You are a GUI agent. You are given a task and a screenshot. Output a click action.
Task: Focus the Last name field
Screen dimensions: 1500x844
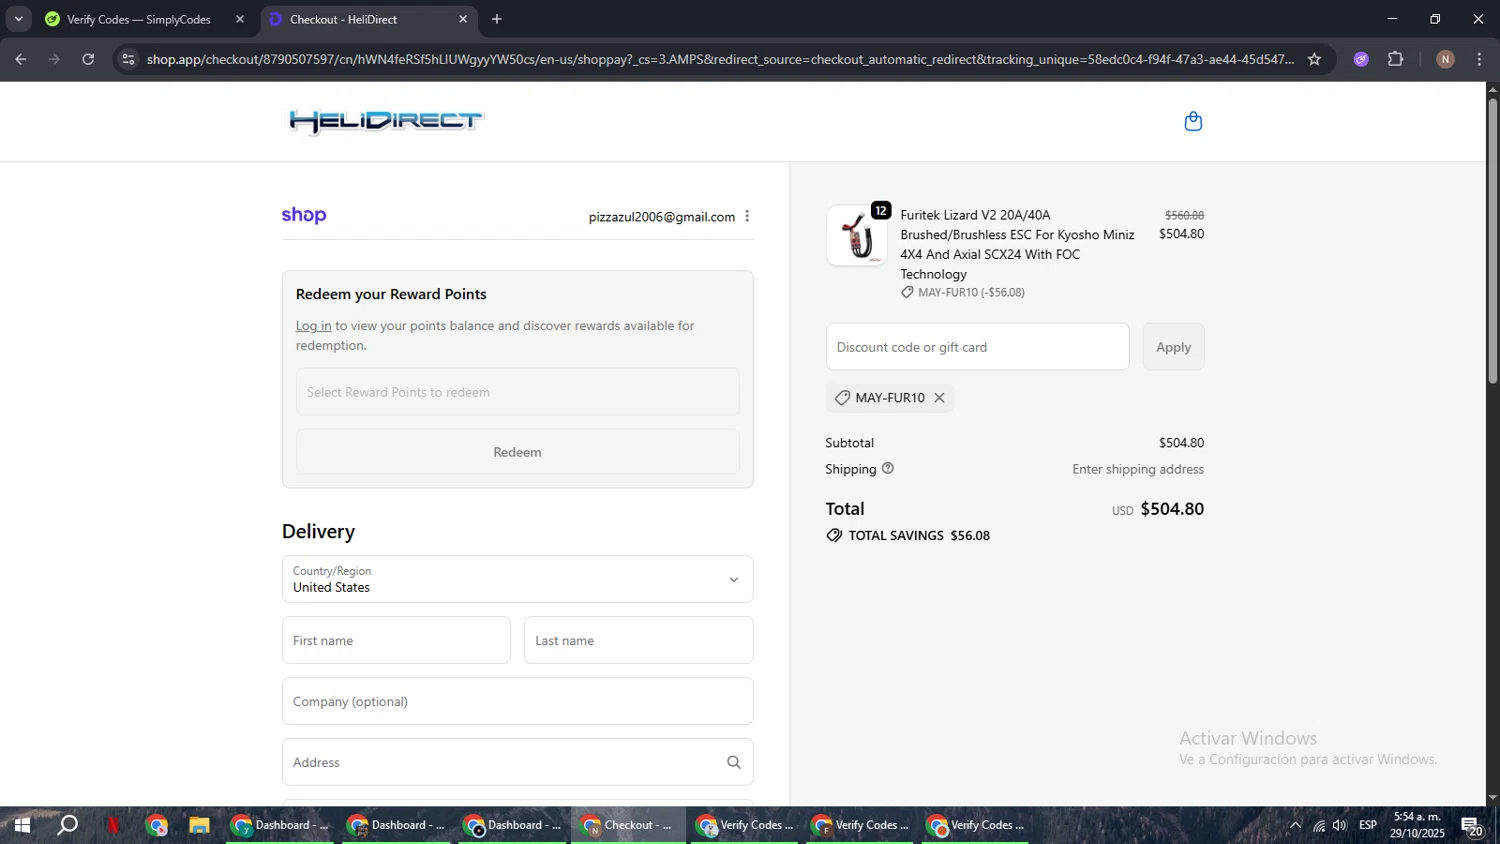click(x=638, y=640)
